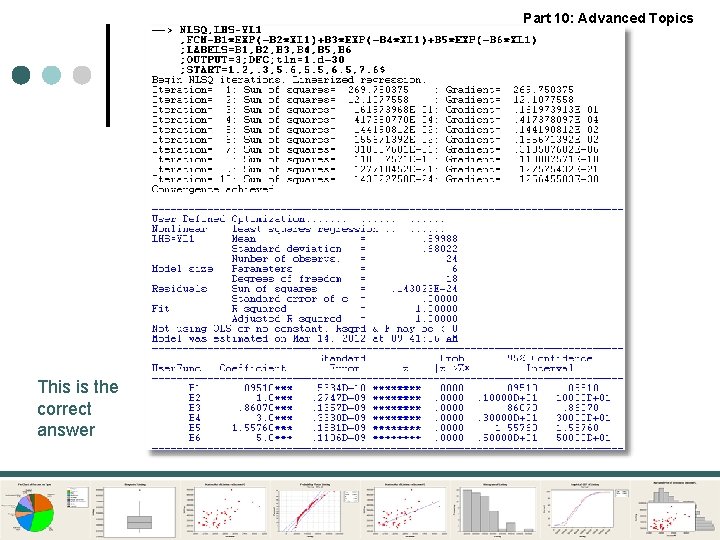Click the 'Residuals Sum of squares' row
Image resolution: width=720 pixels, height=540 pixels.
304,289
